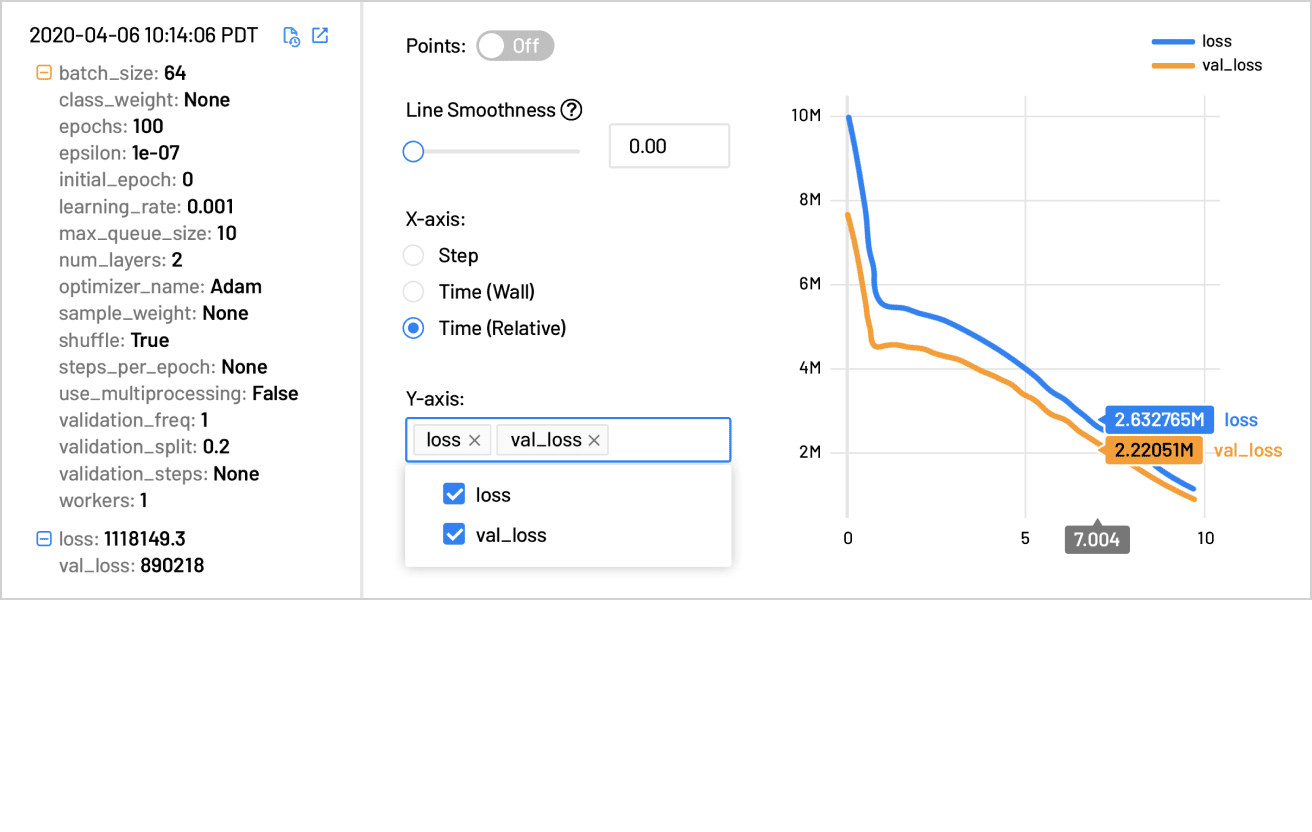Select Time (Wall) for X-axis
This screenshot has height=832, width=1312.
(x=413, y=292)
